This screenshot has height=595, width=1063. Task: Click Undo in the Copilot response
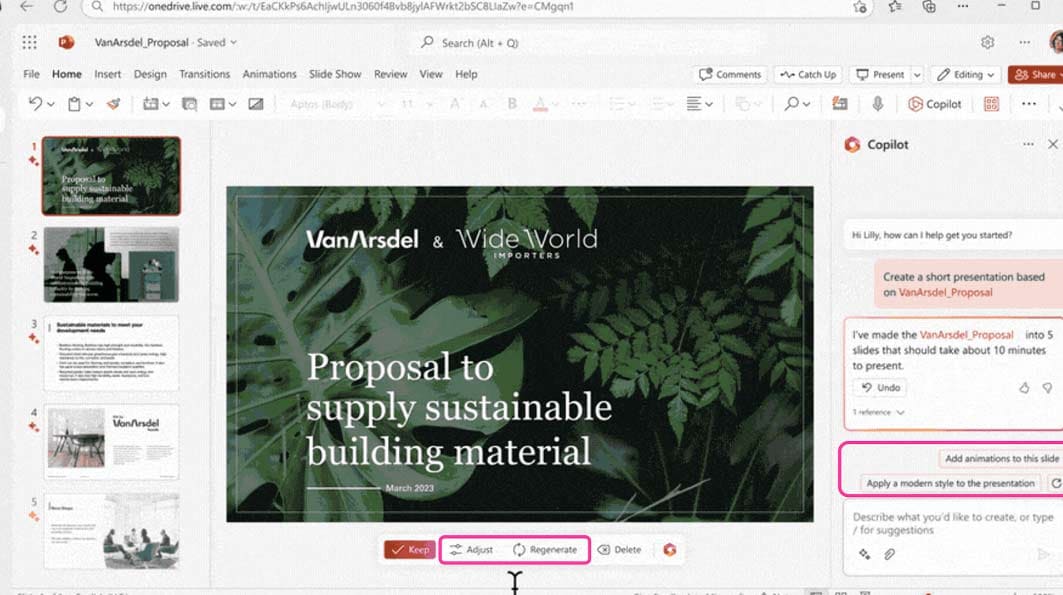pyautogui.click(x=880, y=388)
